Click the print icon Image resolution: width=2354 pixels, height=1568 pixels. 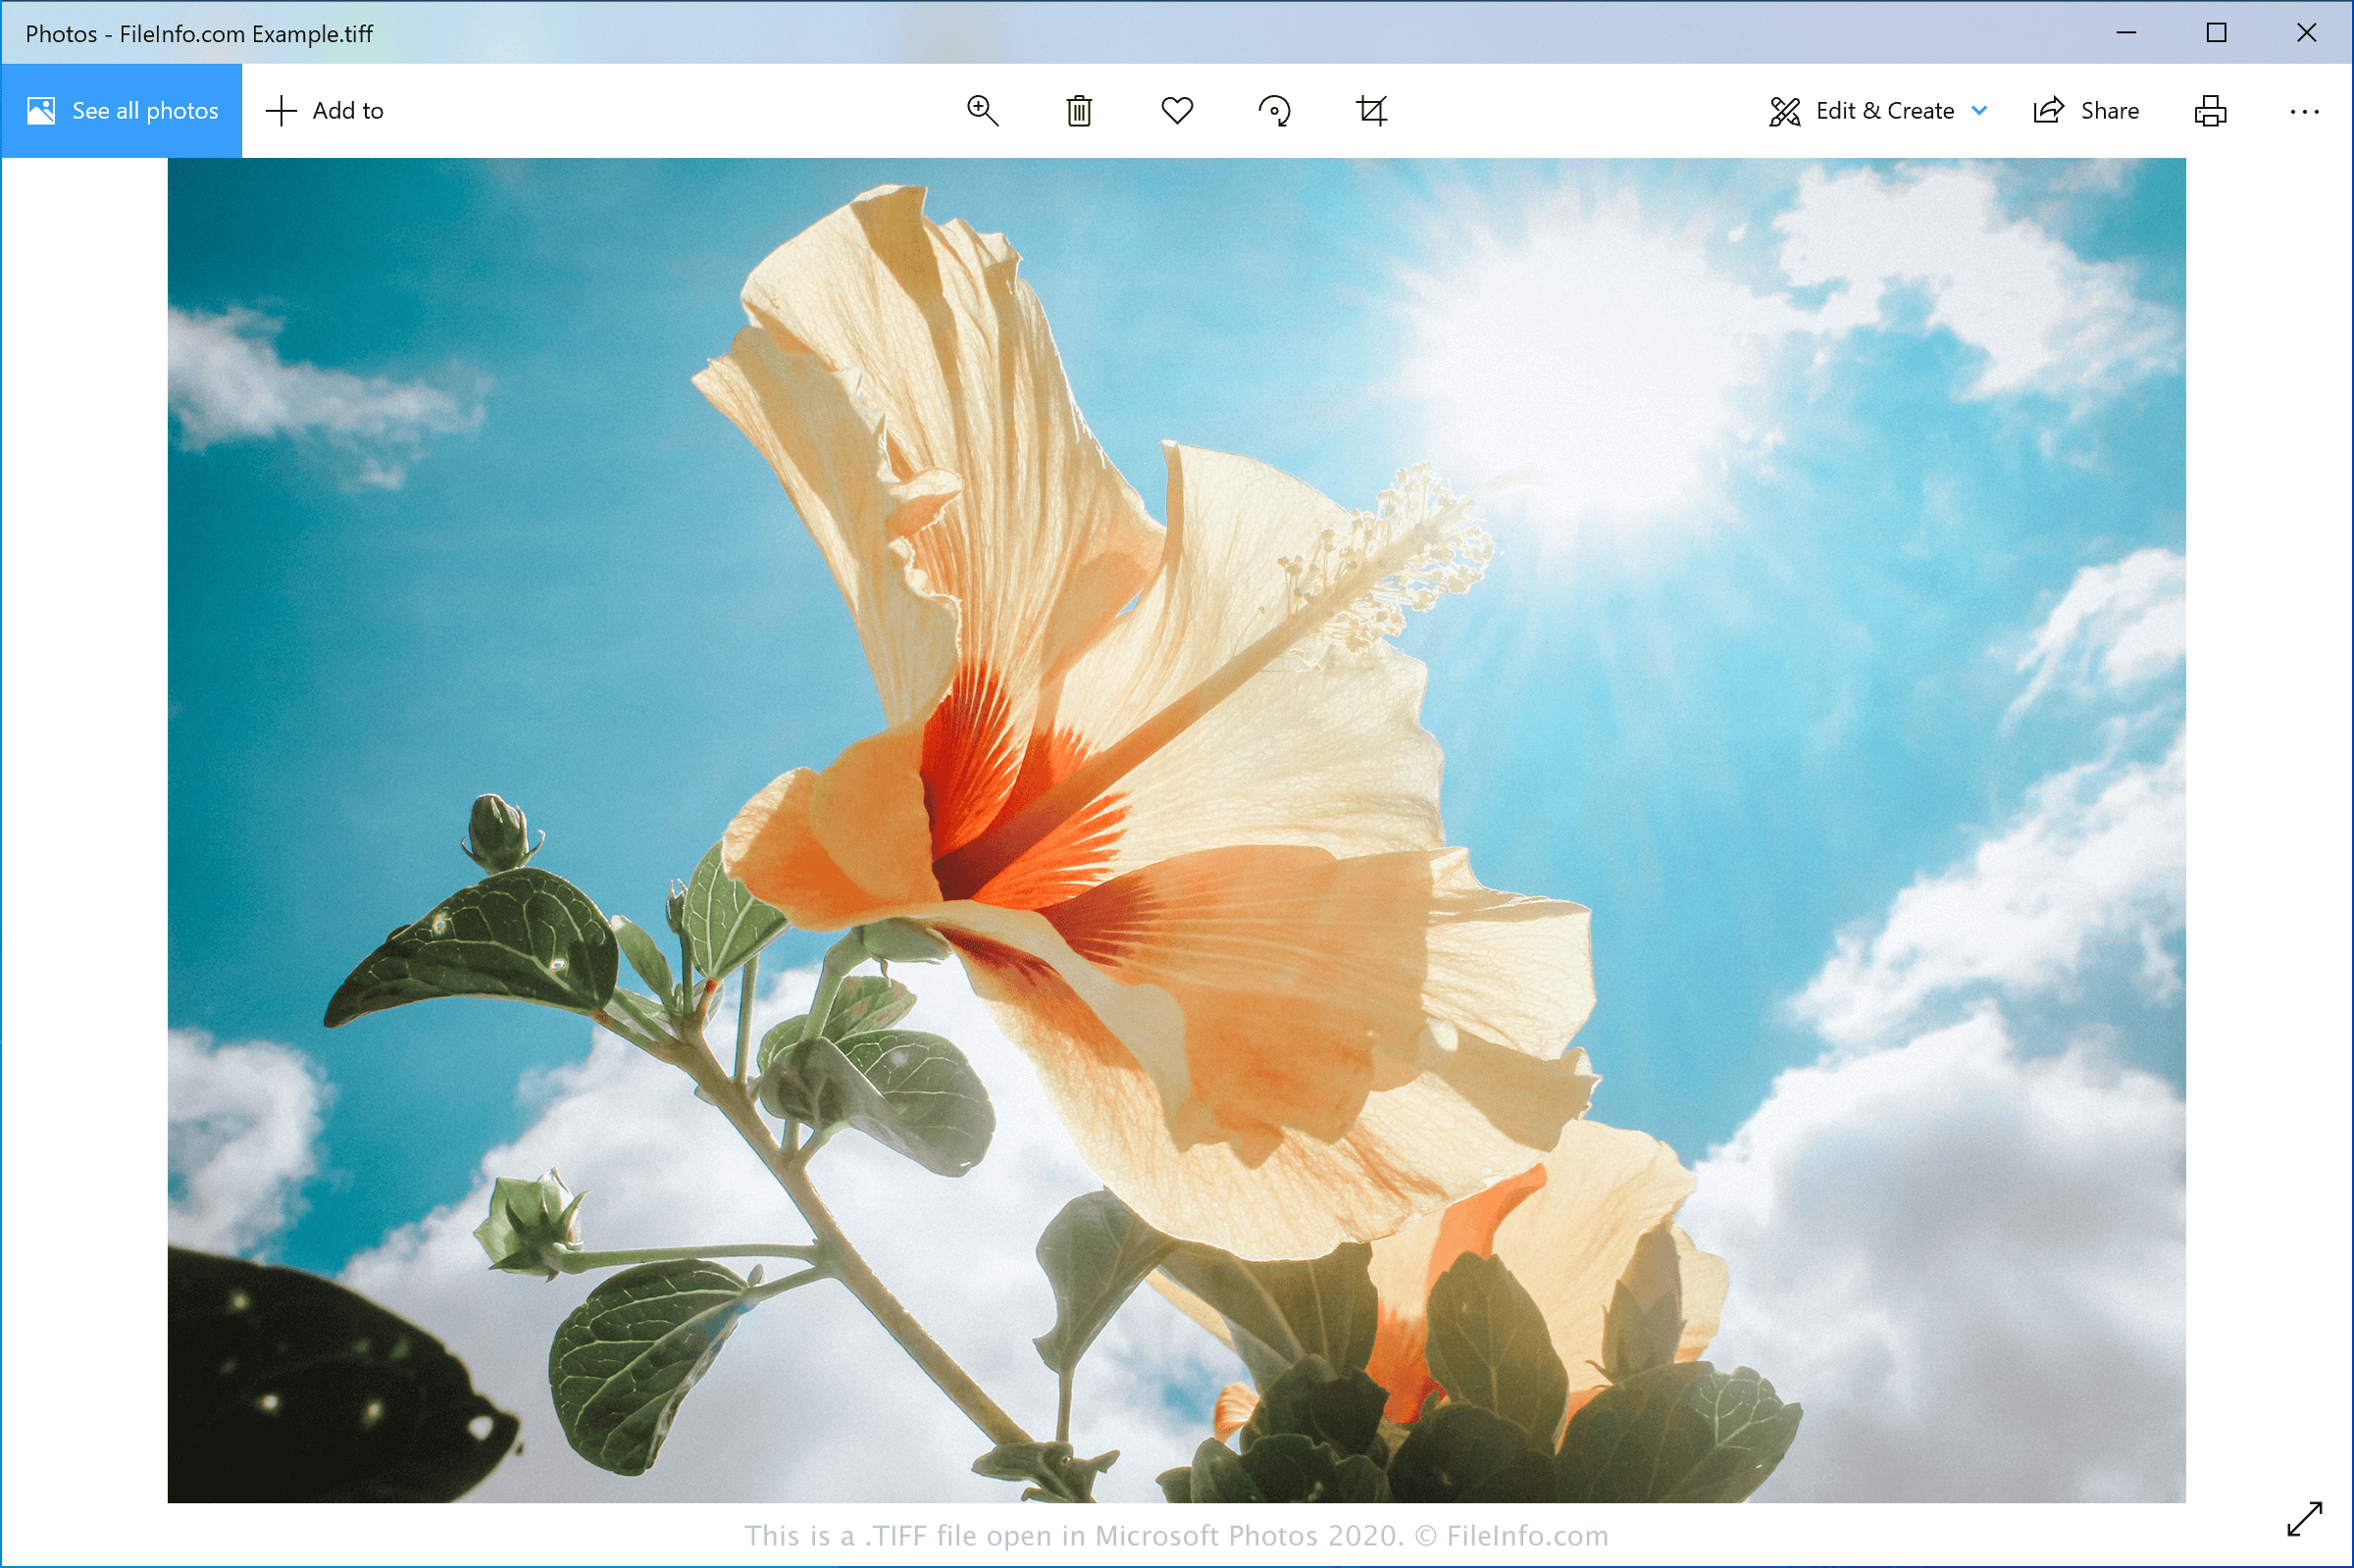tap(2211, 110)
